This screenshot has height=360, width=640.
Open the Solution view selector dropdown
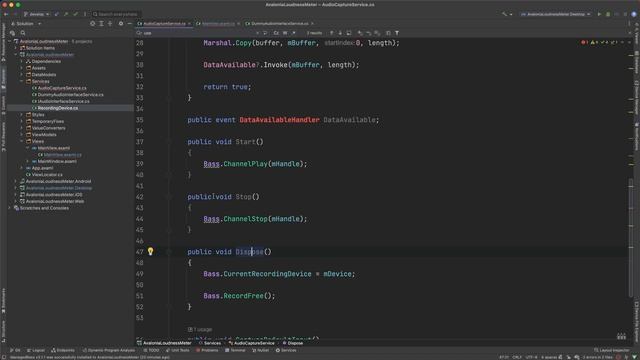[x=26, y=24]
